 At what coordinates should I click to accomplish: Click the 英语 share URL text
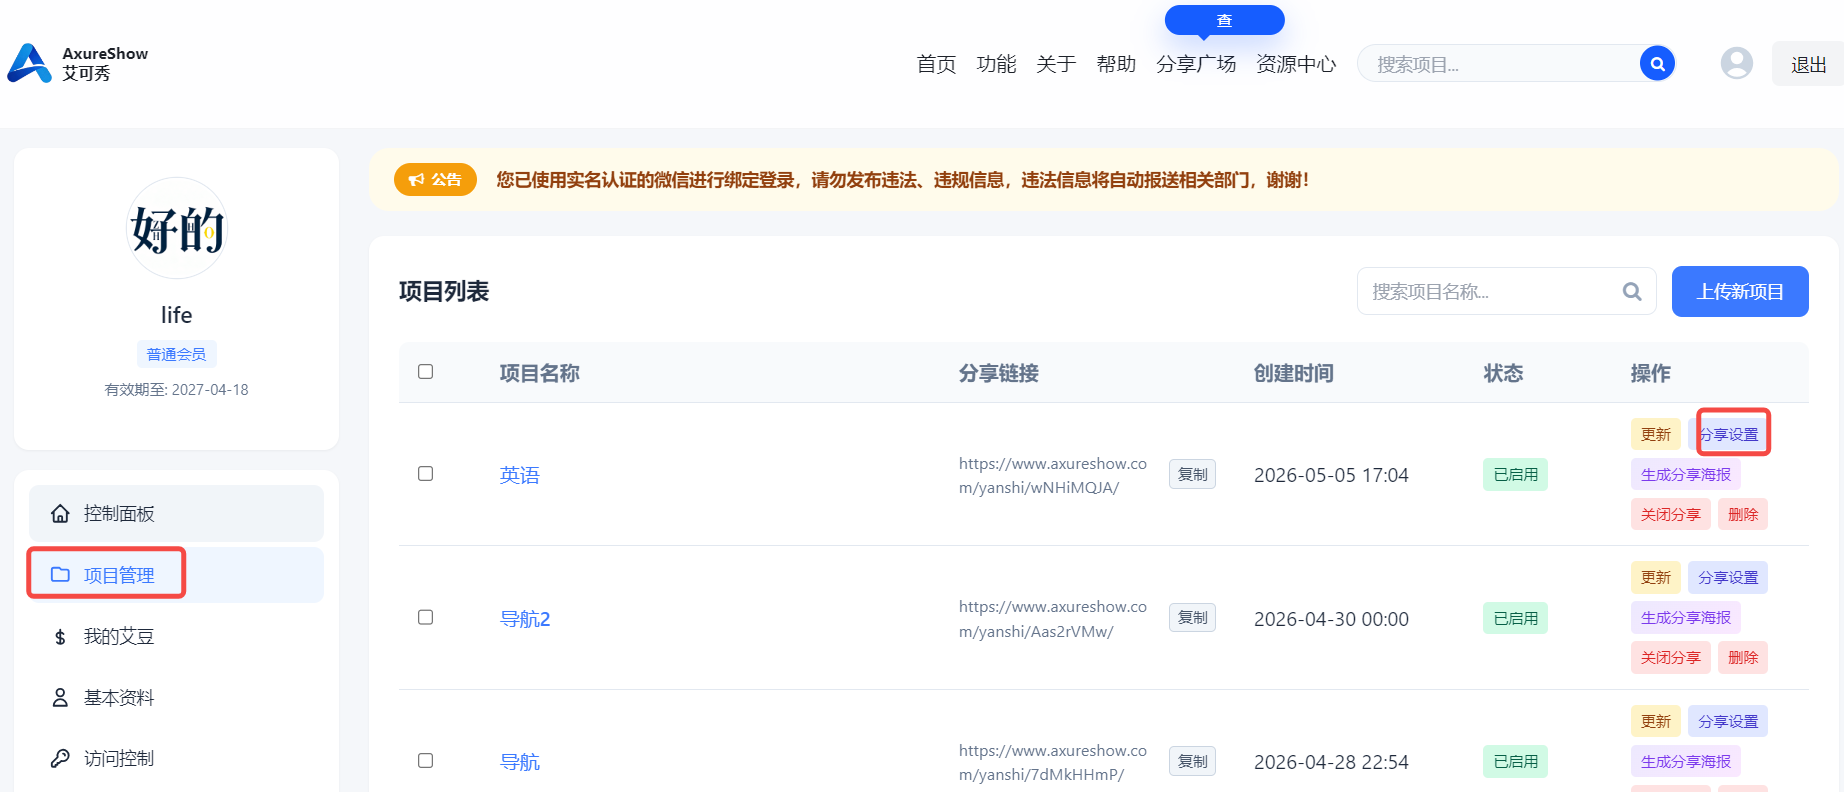1053,476
